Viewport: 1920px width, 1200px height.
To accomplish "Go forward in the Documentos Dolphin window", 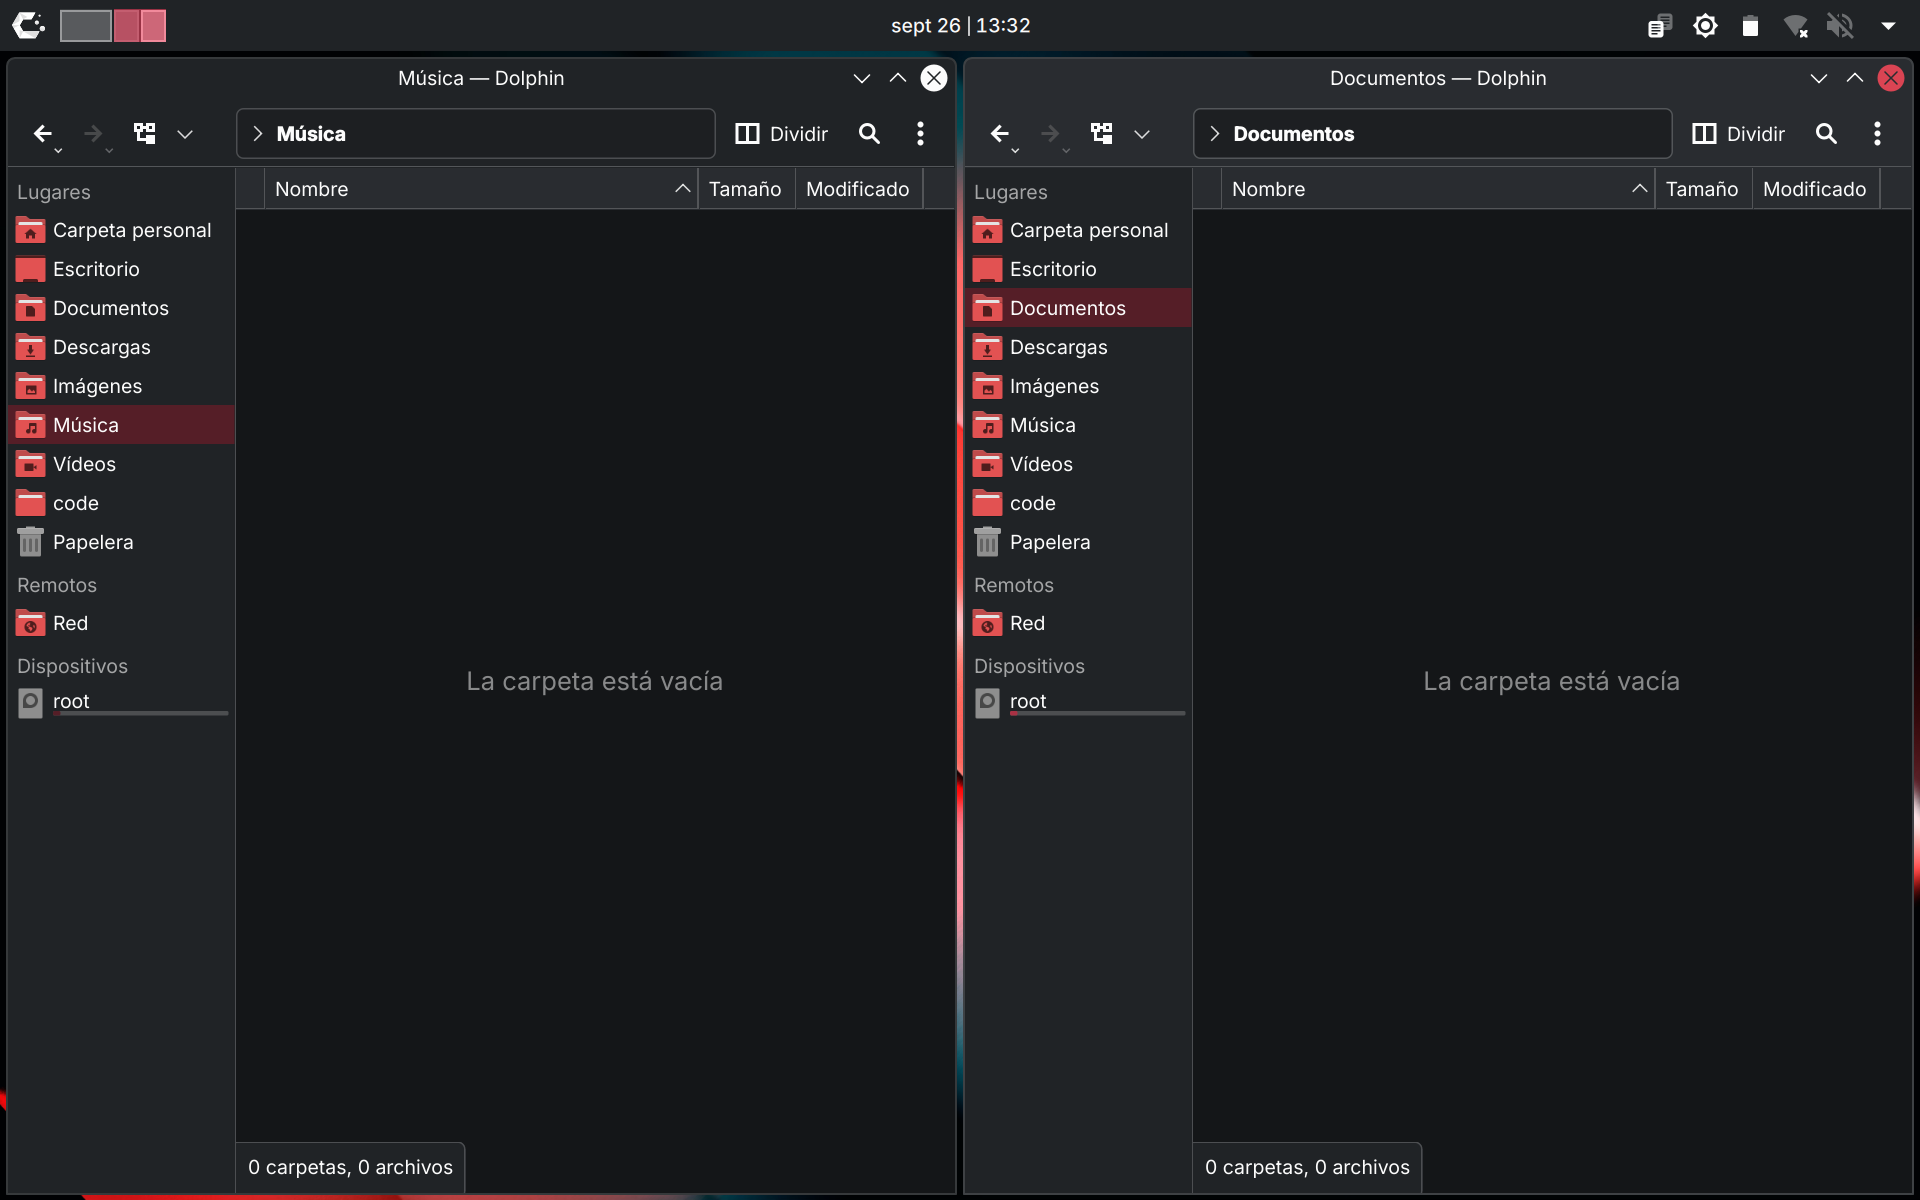I will pyautogui.click(x=1050, y=134).
